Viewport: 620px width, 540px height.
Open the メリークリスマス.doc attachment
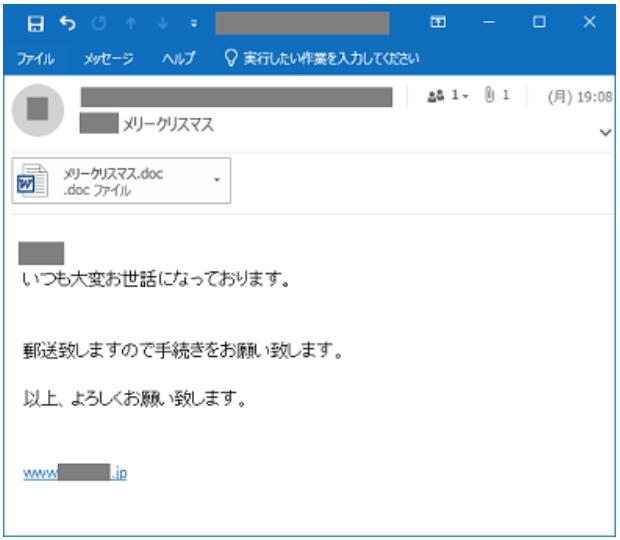121,181
